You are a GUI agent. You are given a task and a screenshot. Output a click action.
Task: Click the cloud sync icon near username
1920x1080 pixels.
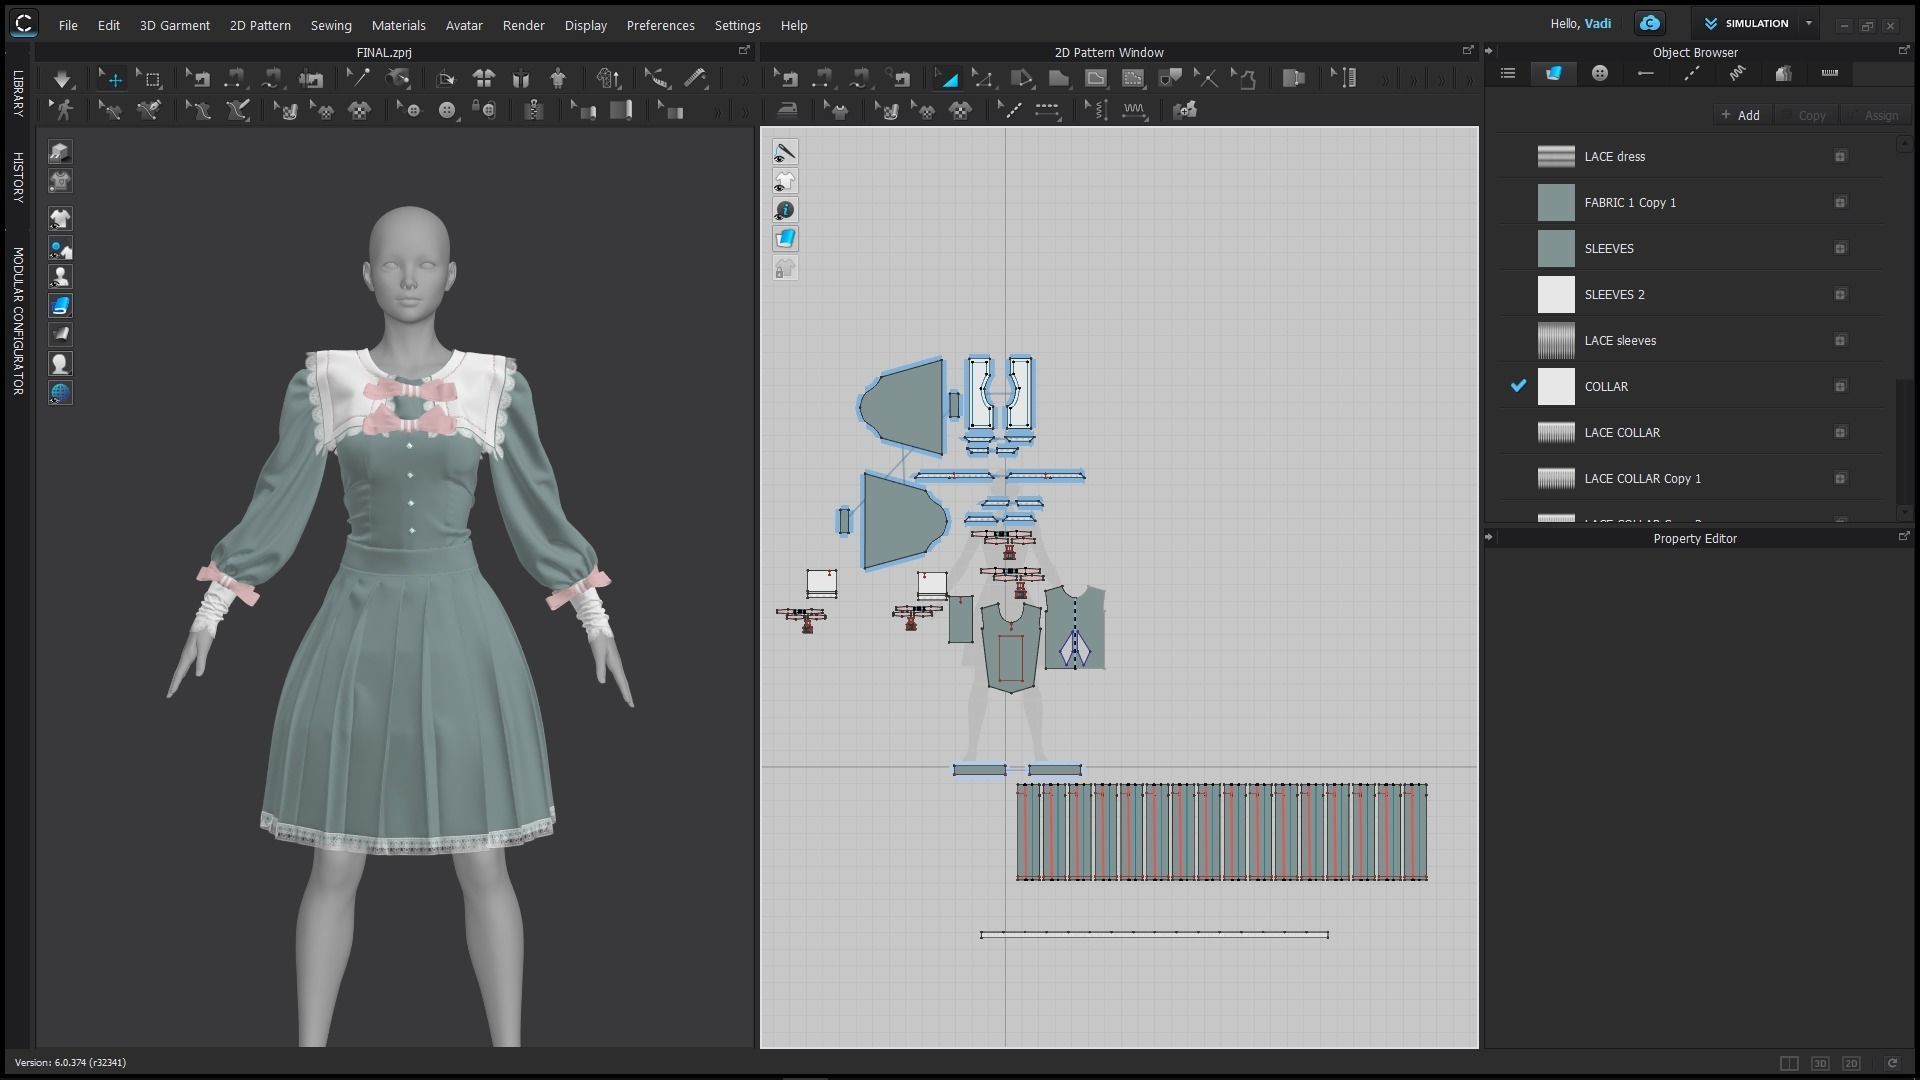click(1650, 23)
